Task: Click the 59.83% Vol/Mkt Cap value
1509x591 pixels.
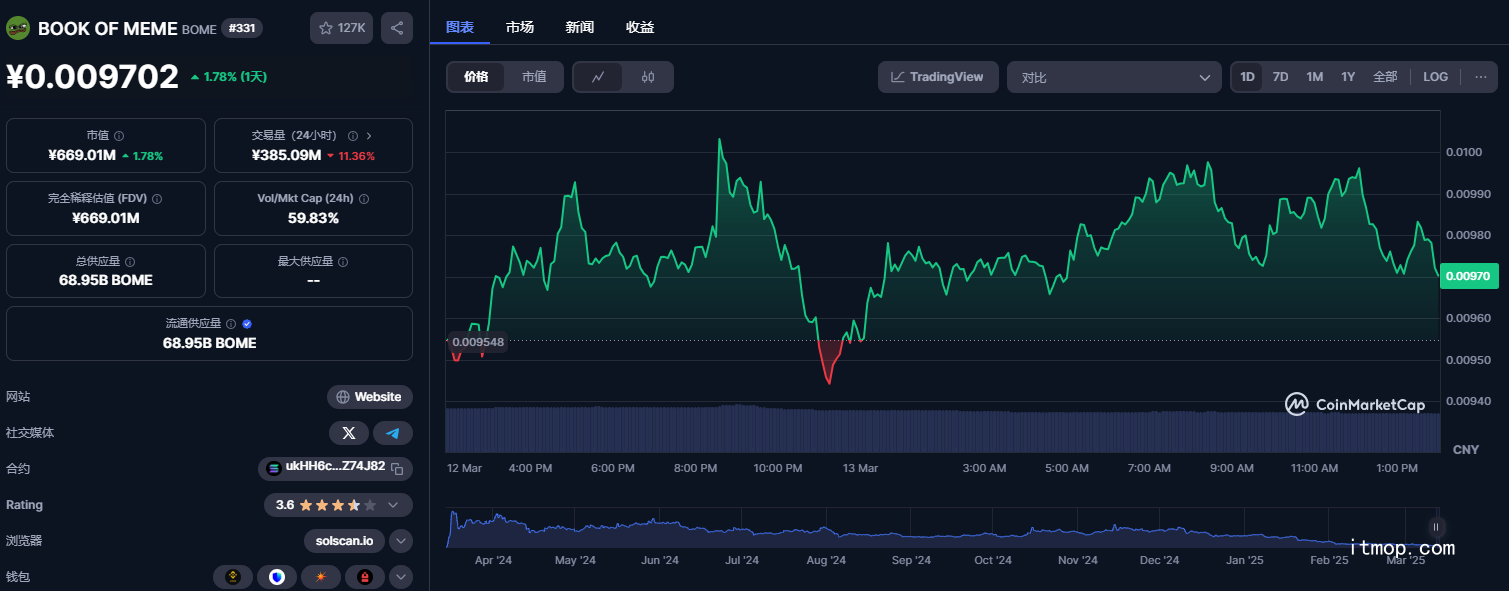Action: click(x=313, y=218)
